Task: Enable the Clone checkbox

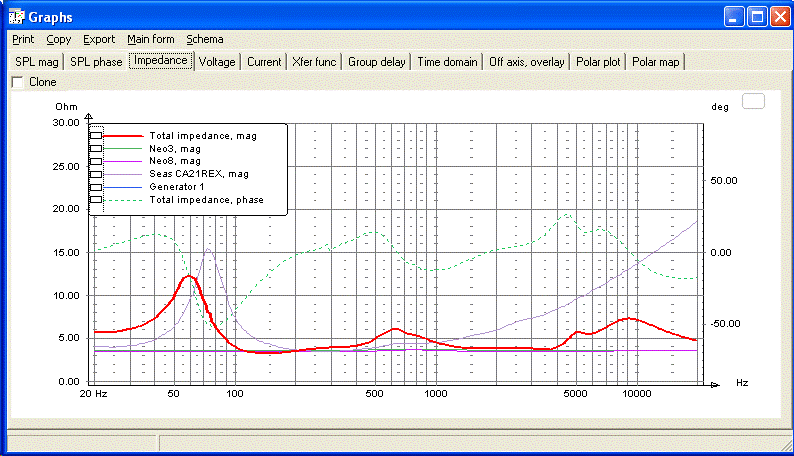Action: 17,82
